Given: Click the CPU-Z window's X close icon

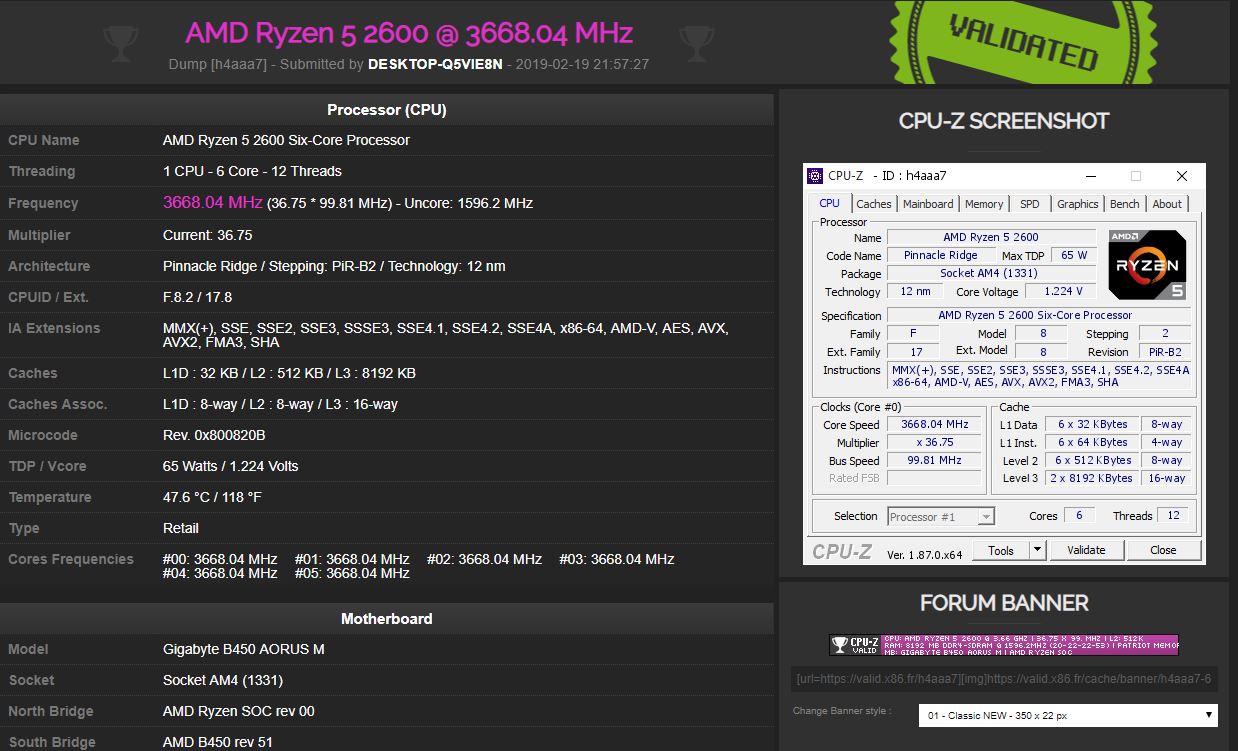Looking at the screenshot, I should pos(1181,176).
